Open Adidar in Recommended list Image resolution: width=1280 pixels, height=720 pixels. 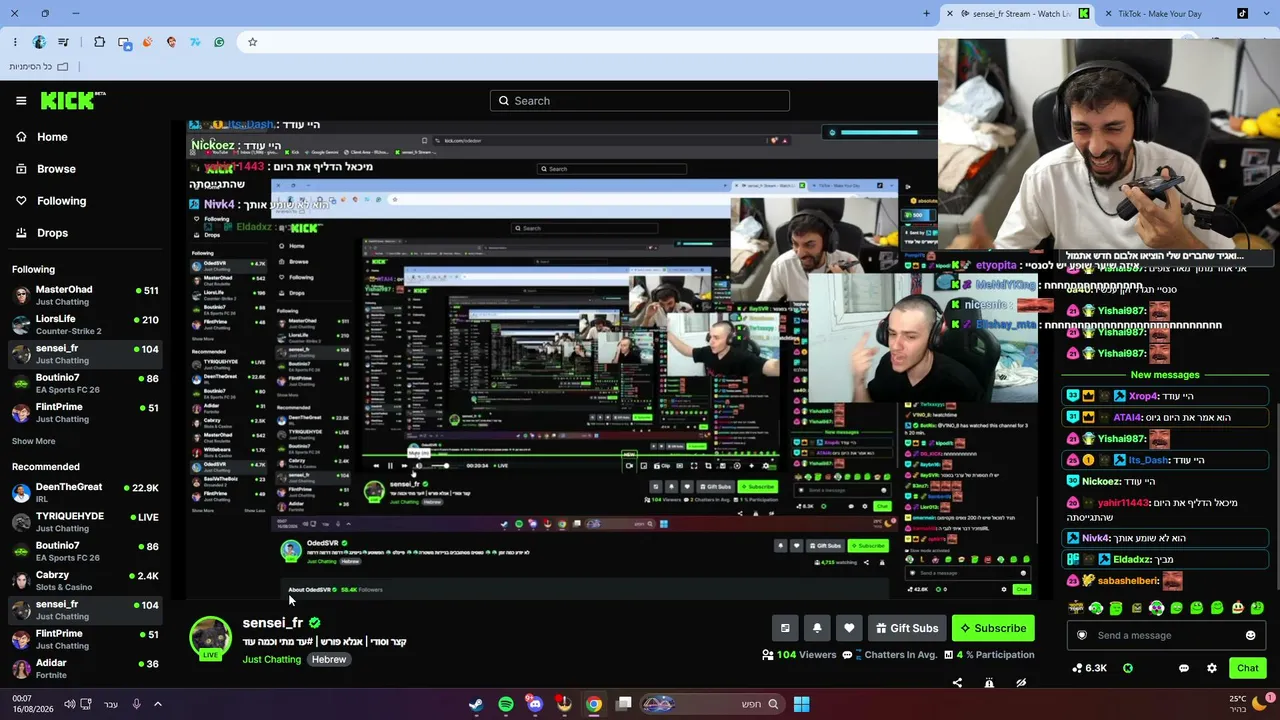(84, 669)
